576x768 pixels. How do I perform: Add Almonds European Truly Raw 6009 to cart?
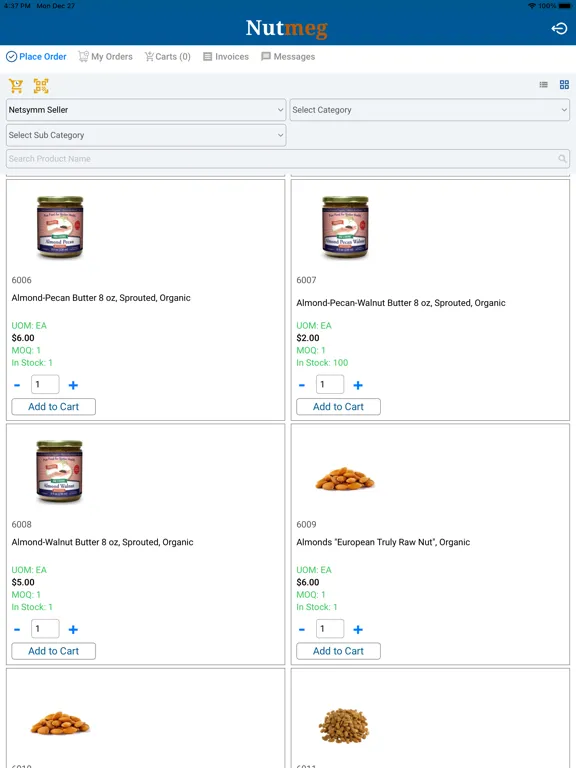click(338, 651)
